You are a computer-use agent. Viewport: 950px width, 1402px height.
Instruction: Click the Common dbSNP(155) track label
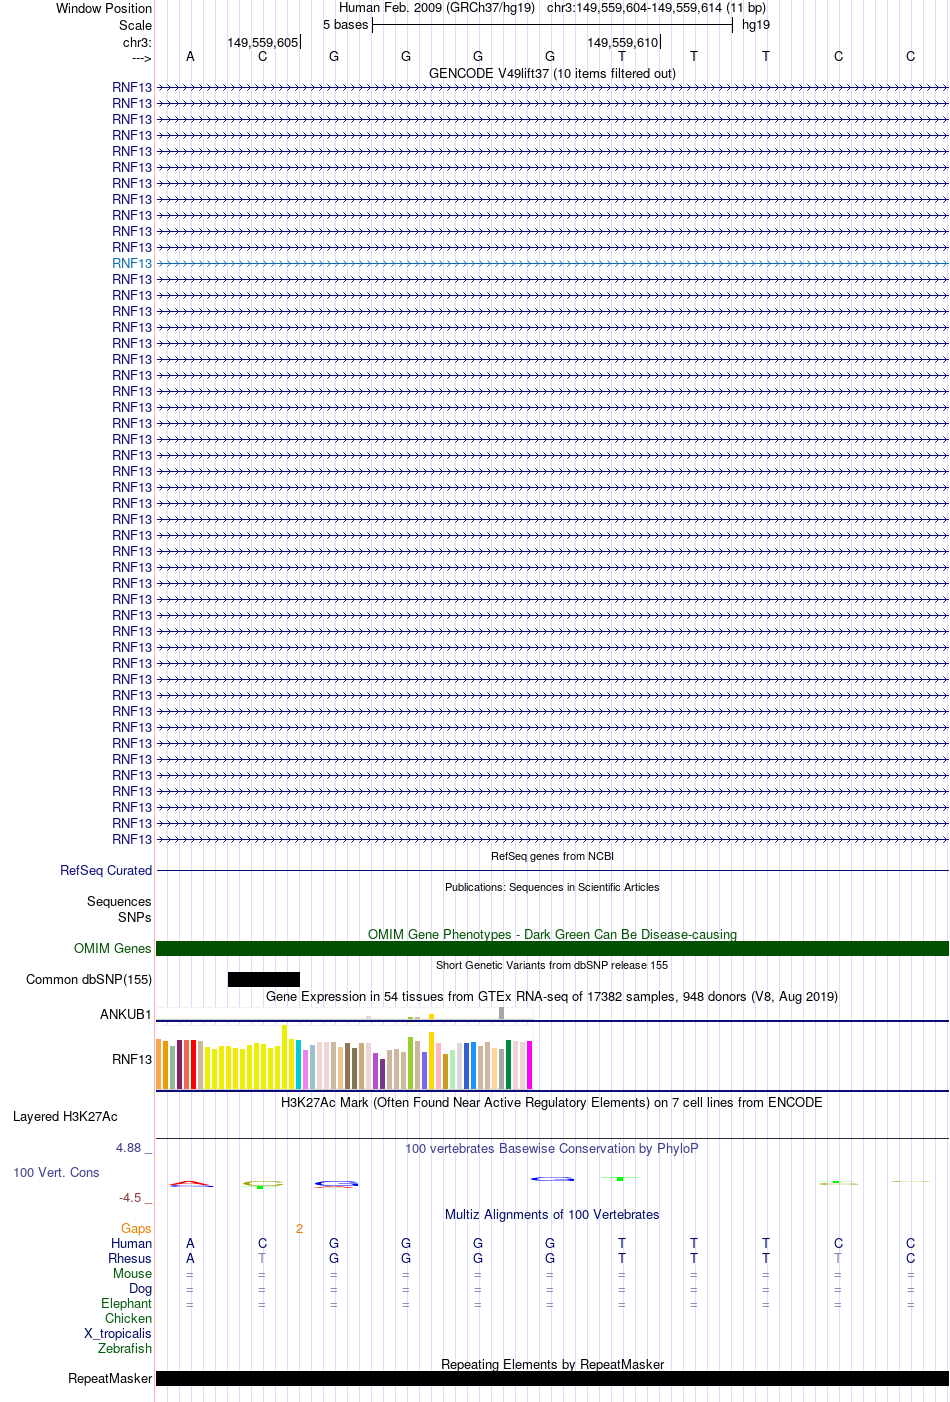click(x=89, y=980)
